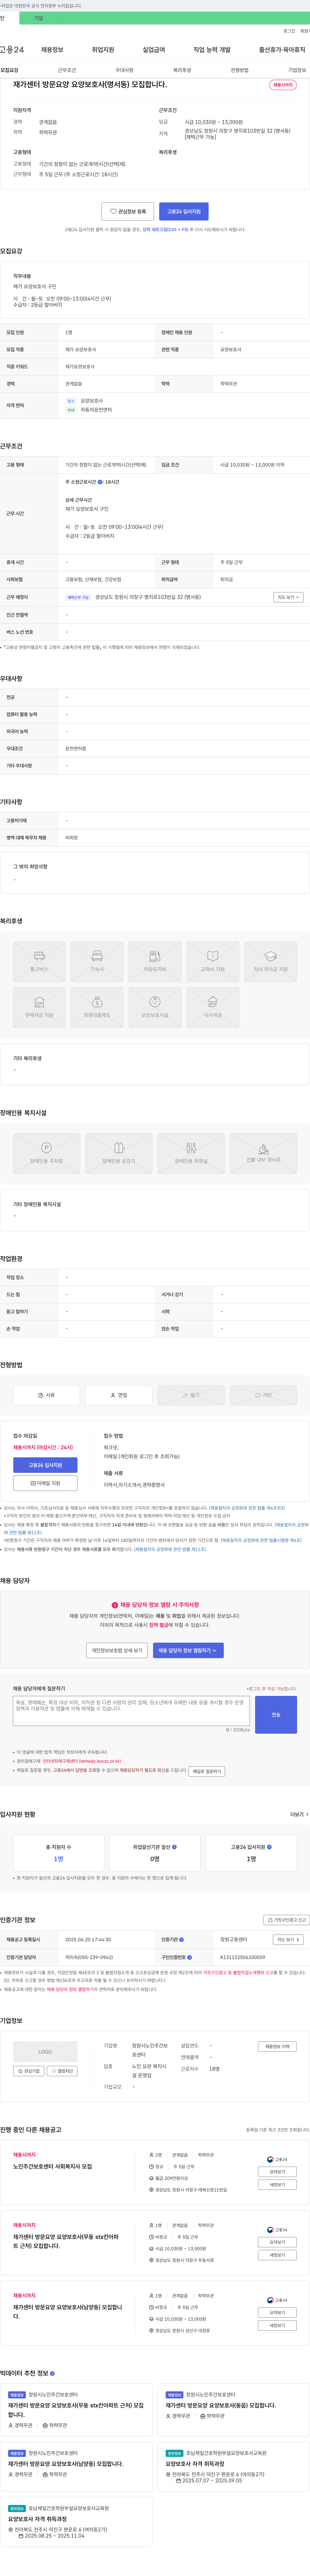Click the 요양보호시설 benefit icon
310x2576 pixels.
[x=155, y=1007]
